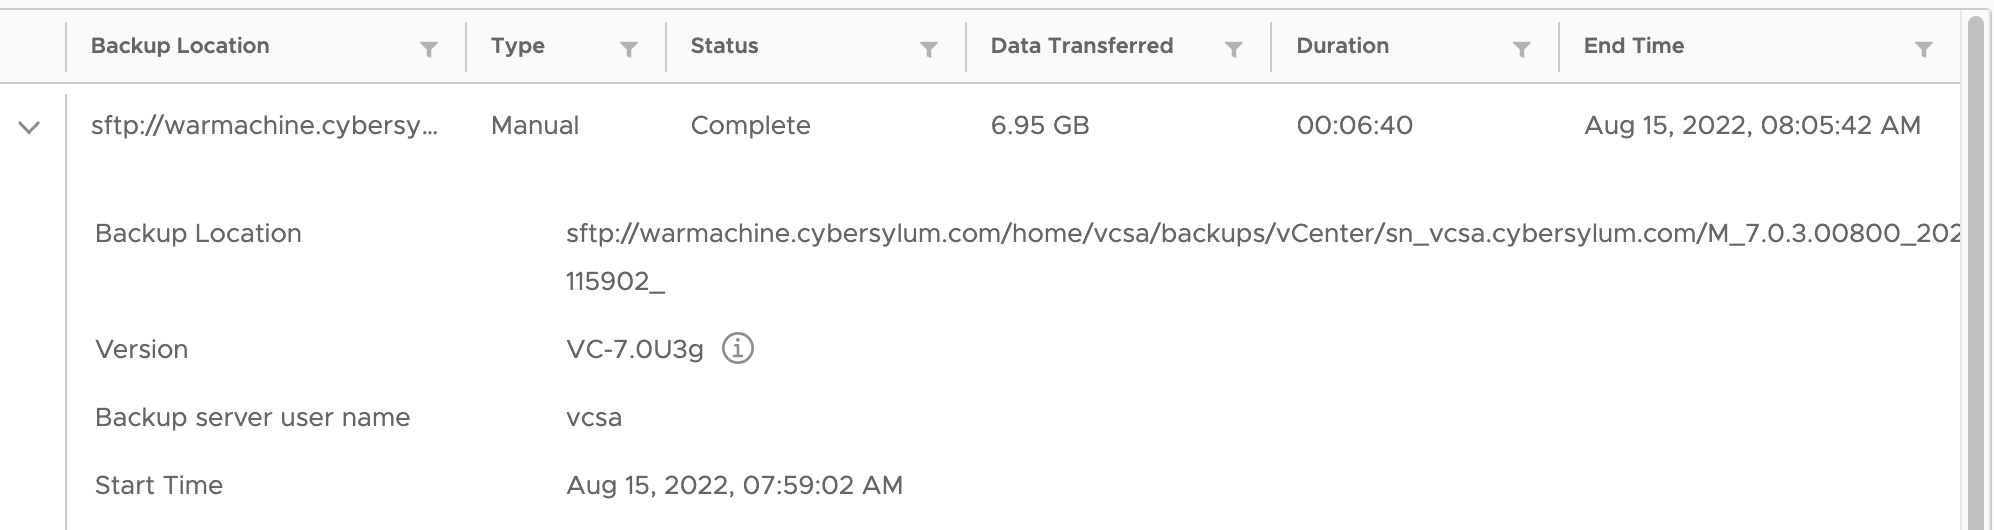This screenshot has height=530, width=1994.
Task: Select the Complete status cell
Action: click(x=750, y=126)
